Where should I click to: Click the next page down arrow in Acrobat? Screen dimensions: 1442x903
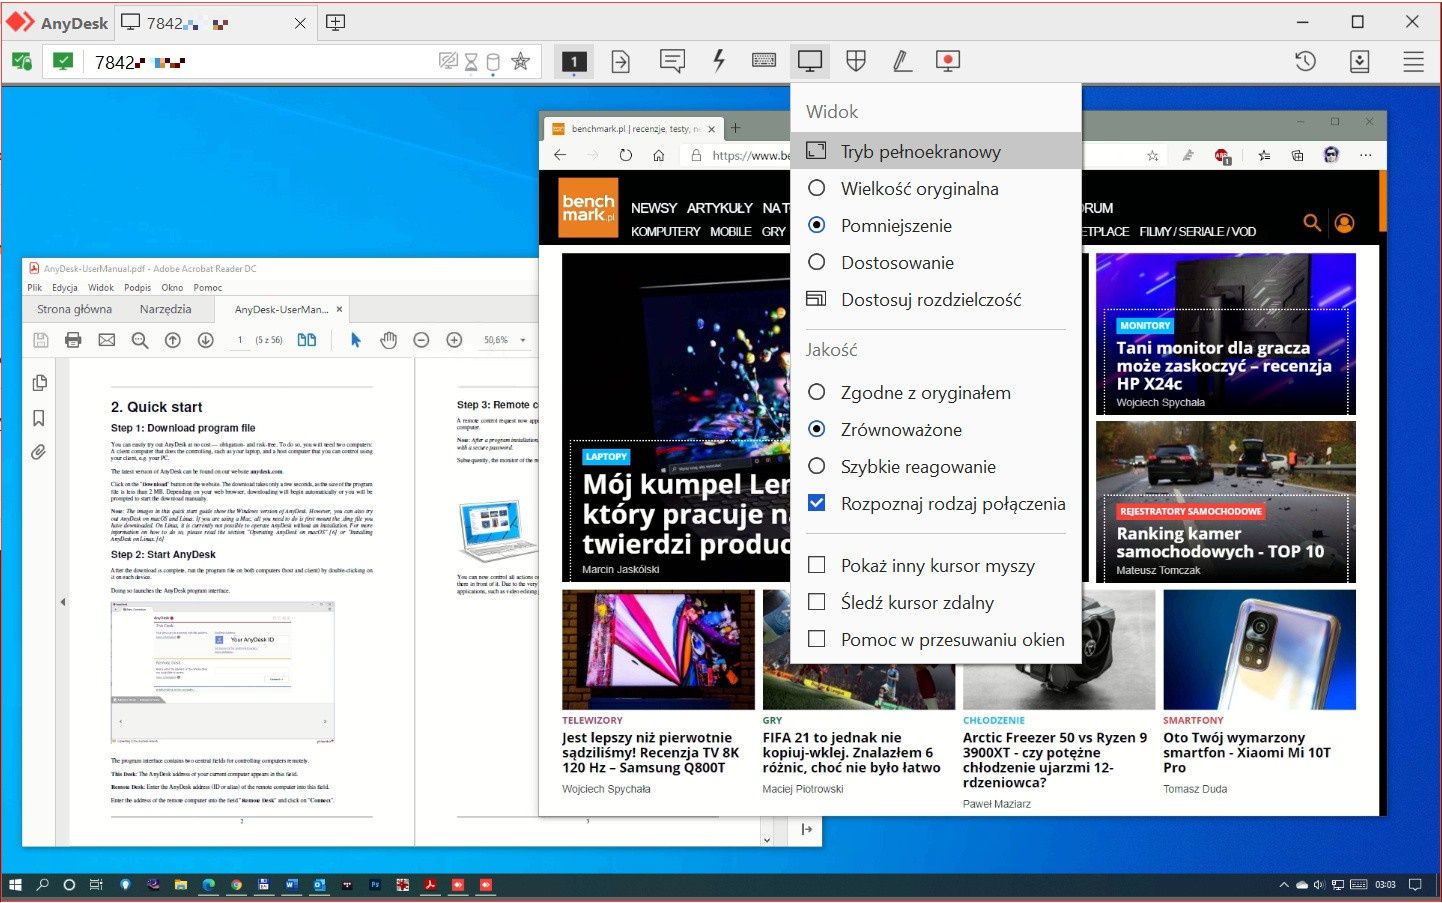(x=205, y=340)
